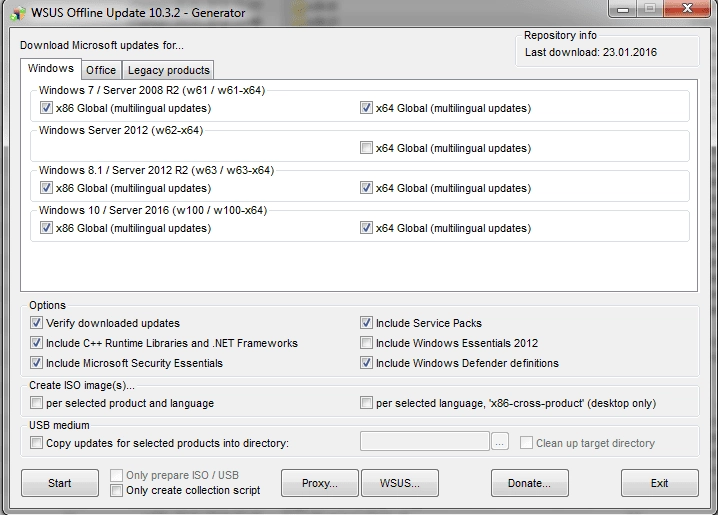Click the 'Last download: 23.01.2016' text
Screen dimensions: 718x515
tap(591, 52)
